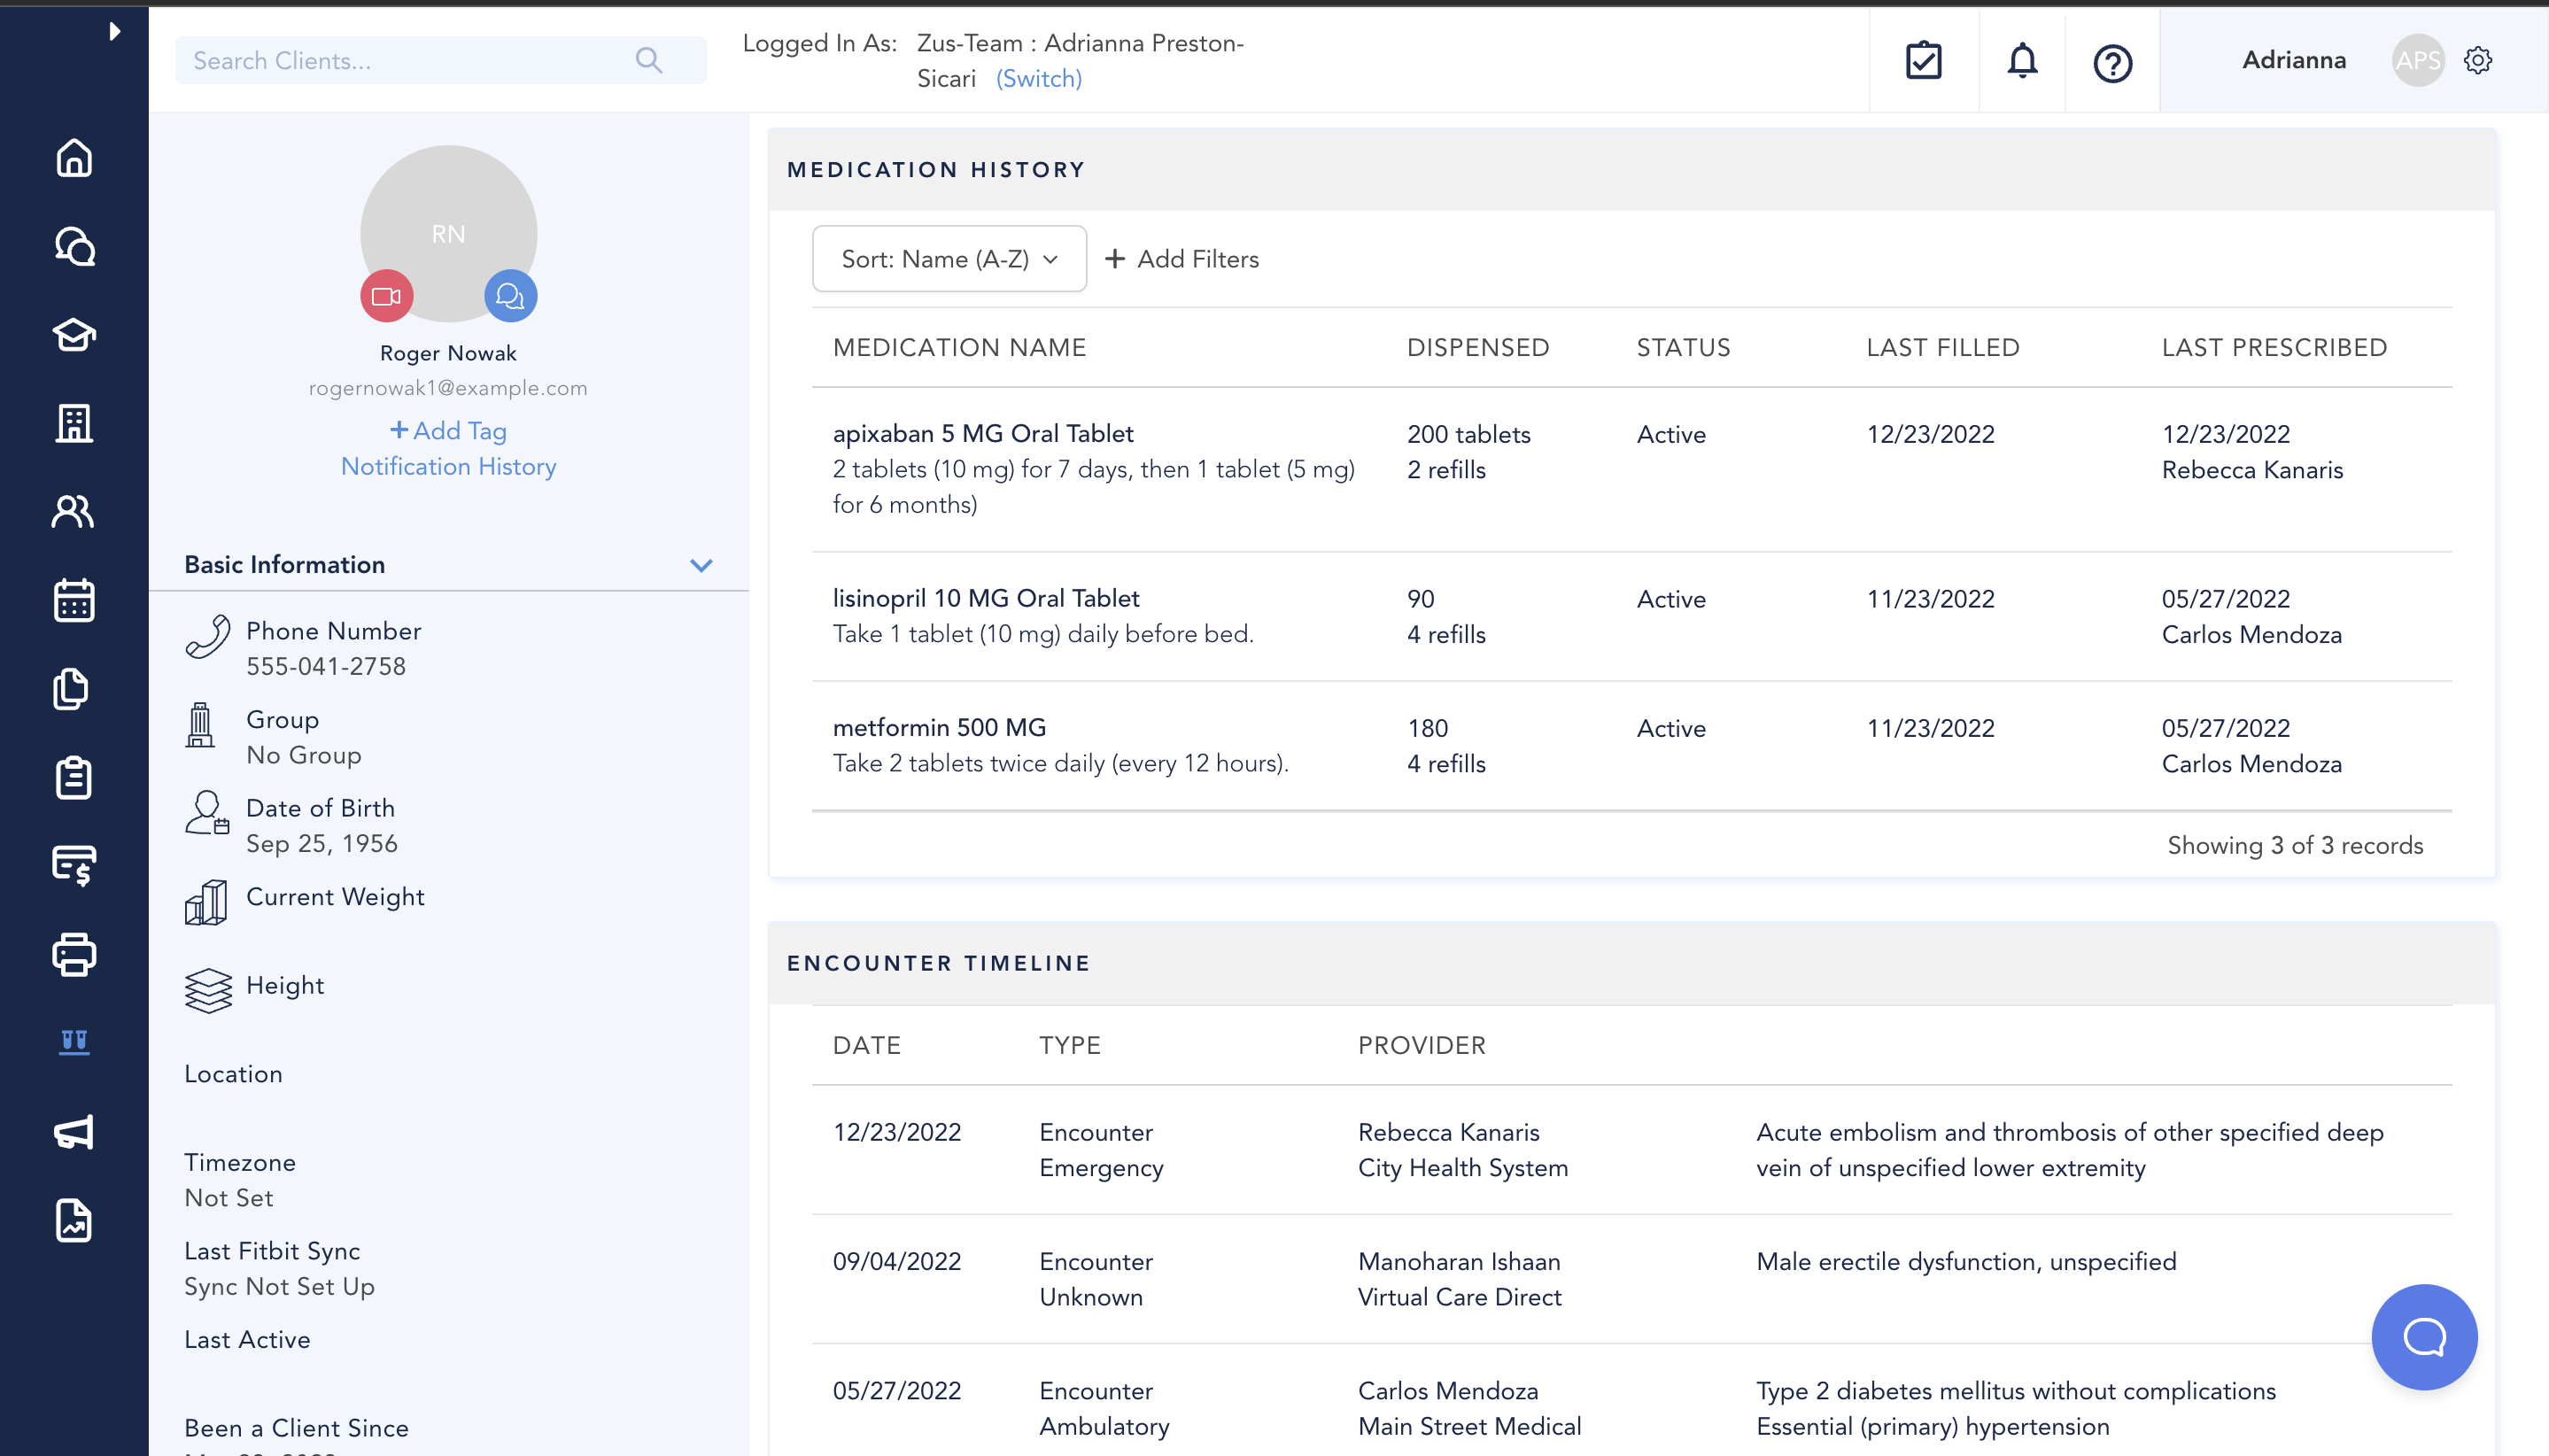This screenshot has height=1456, width=2549.
Task: Click the home icon in sidebar
Action: 74,158
